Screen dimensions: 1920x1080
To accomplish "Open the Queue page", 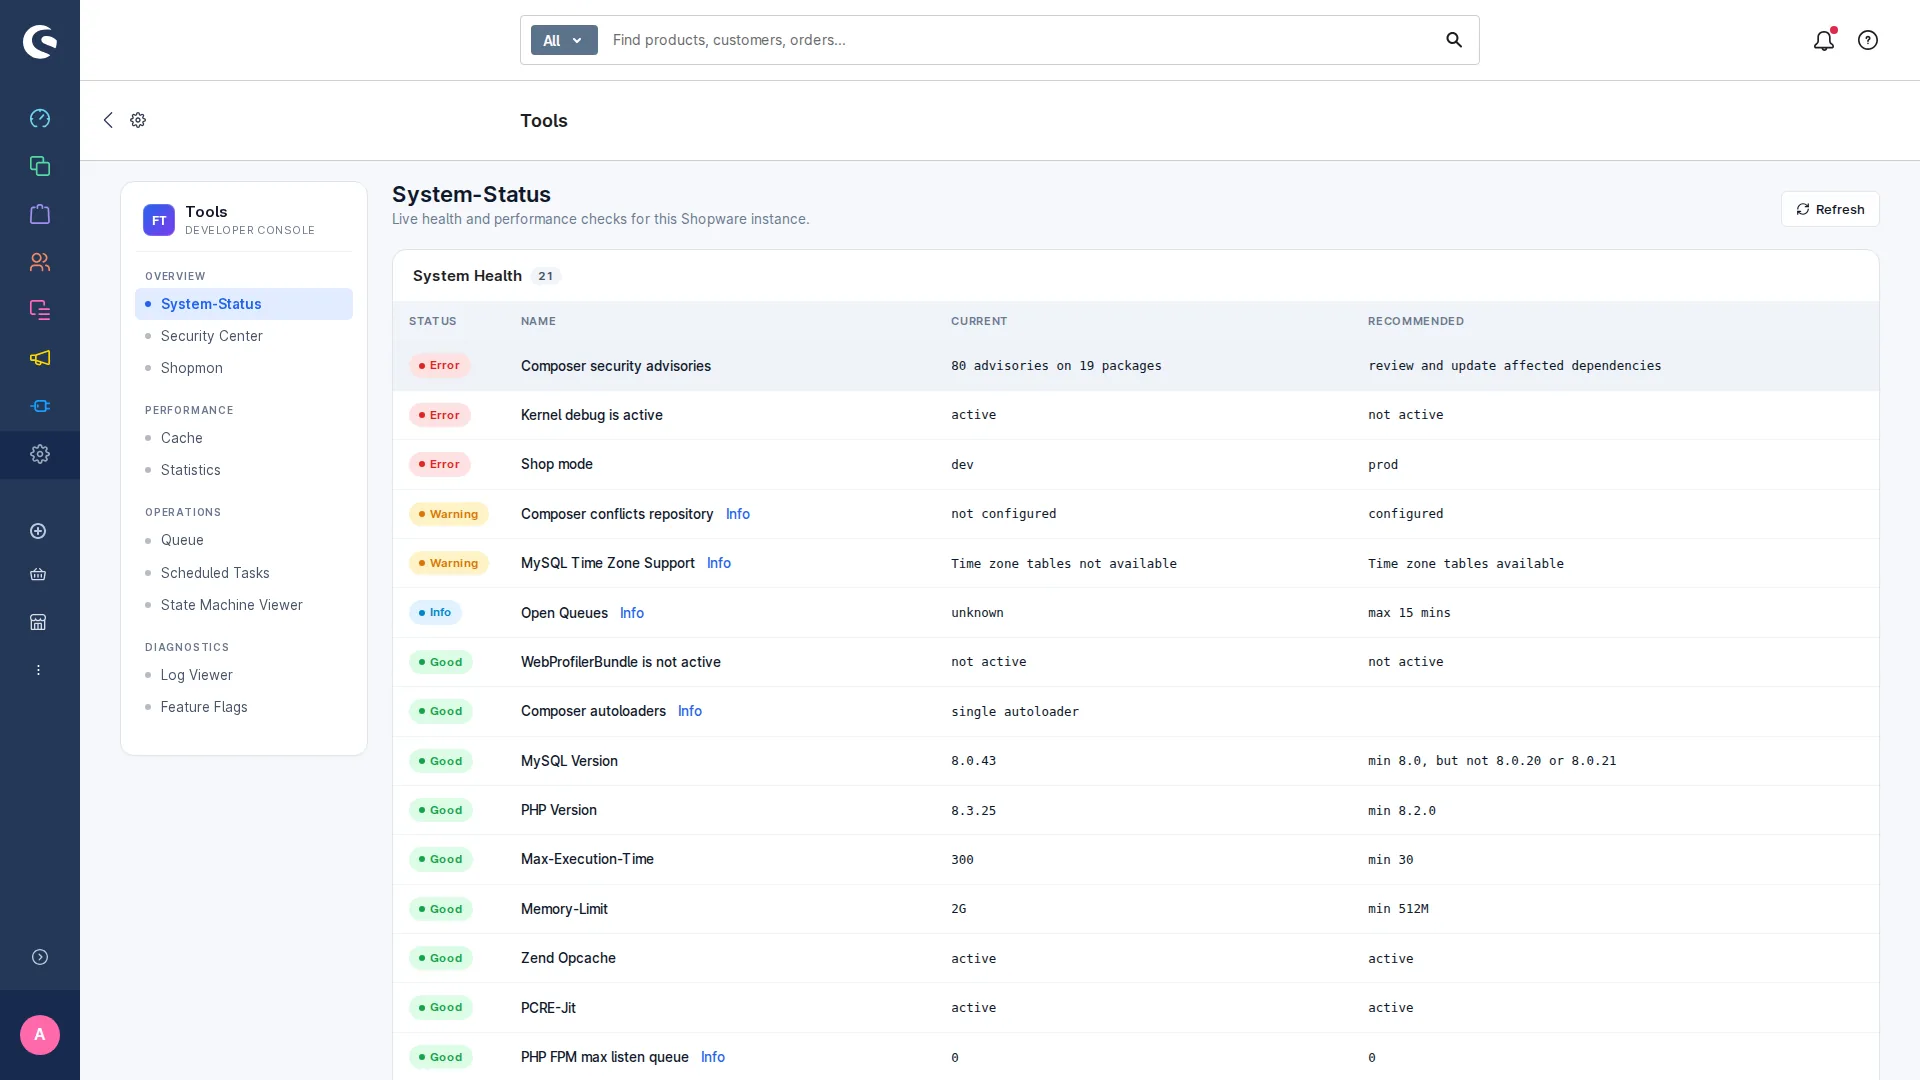I will pyautogui.click(x=244, y=540).
